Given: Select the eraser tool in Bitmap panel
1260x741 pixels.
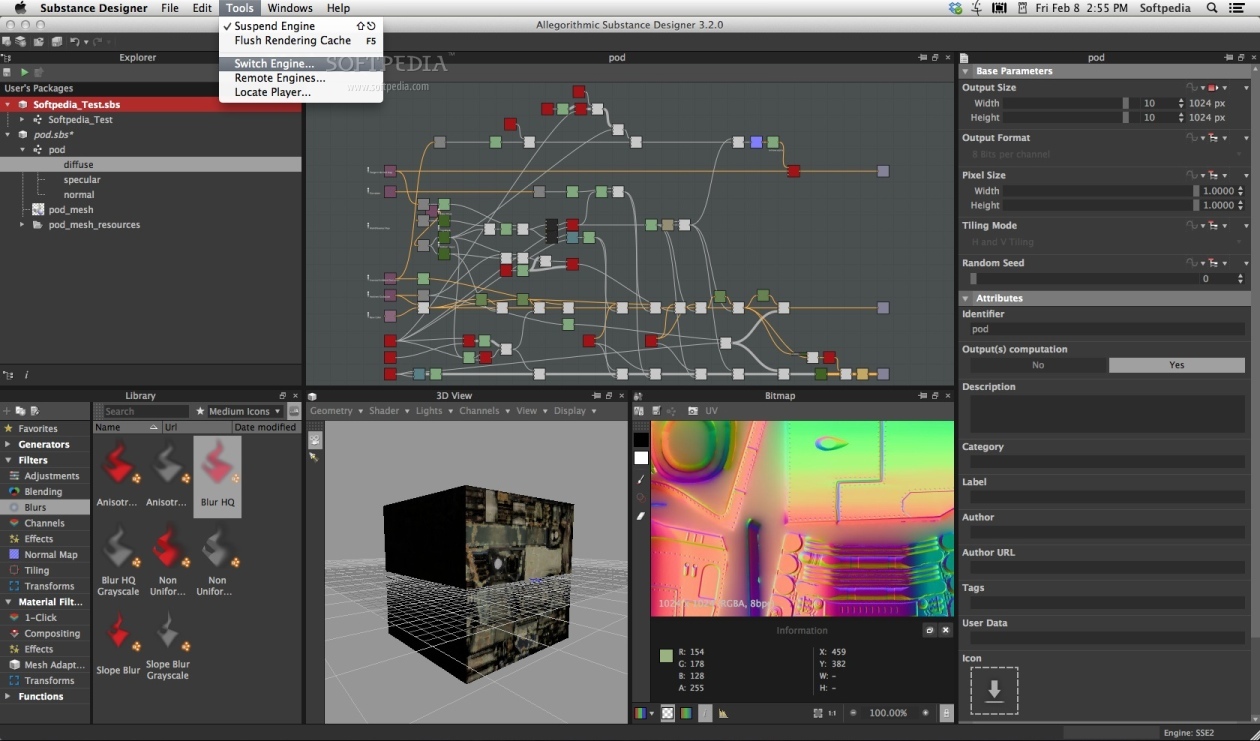Looking at the screenshot, I should click(641, 516).
